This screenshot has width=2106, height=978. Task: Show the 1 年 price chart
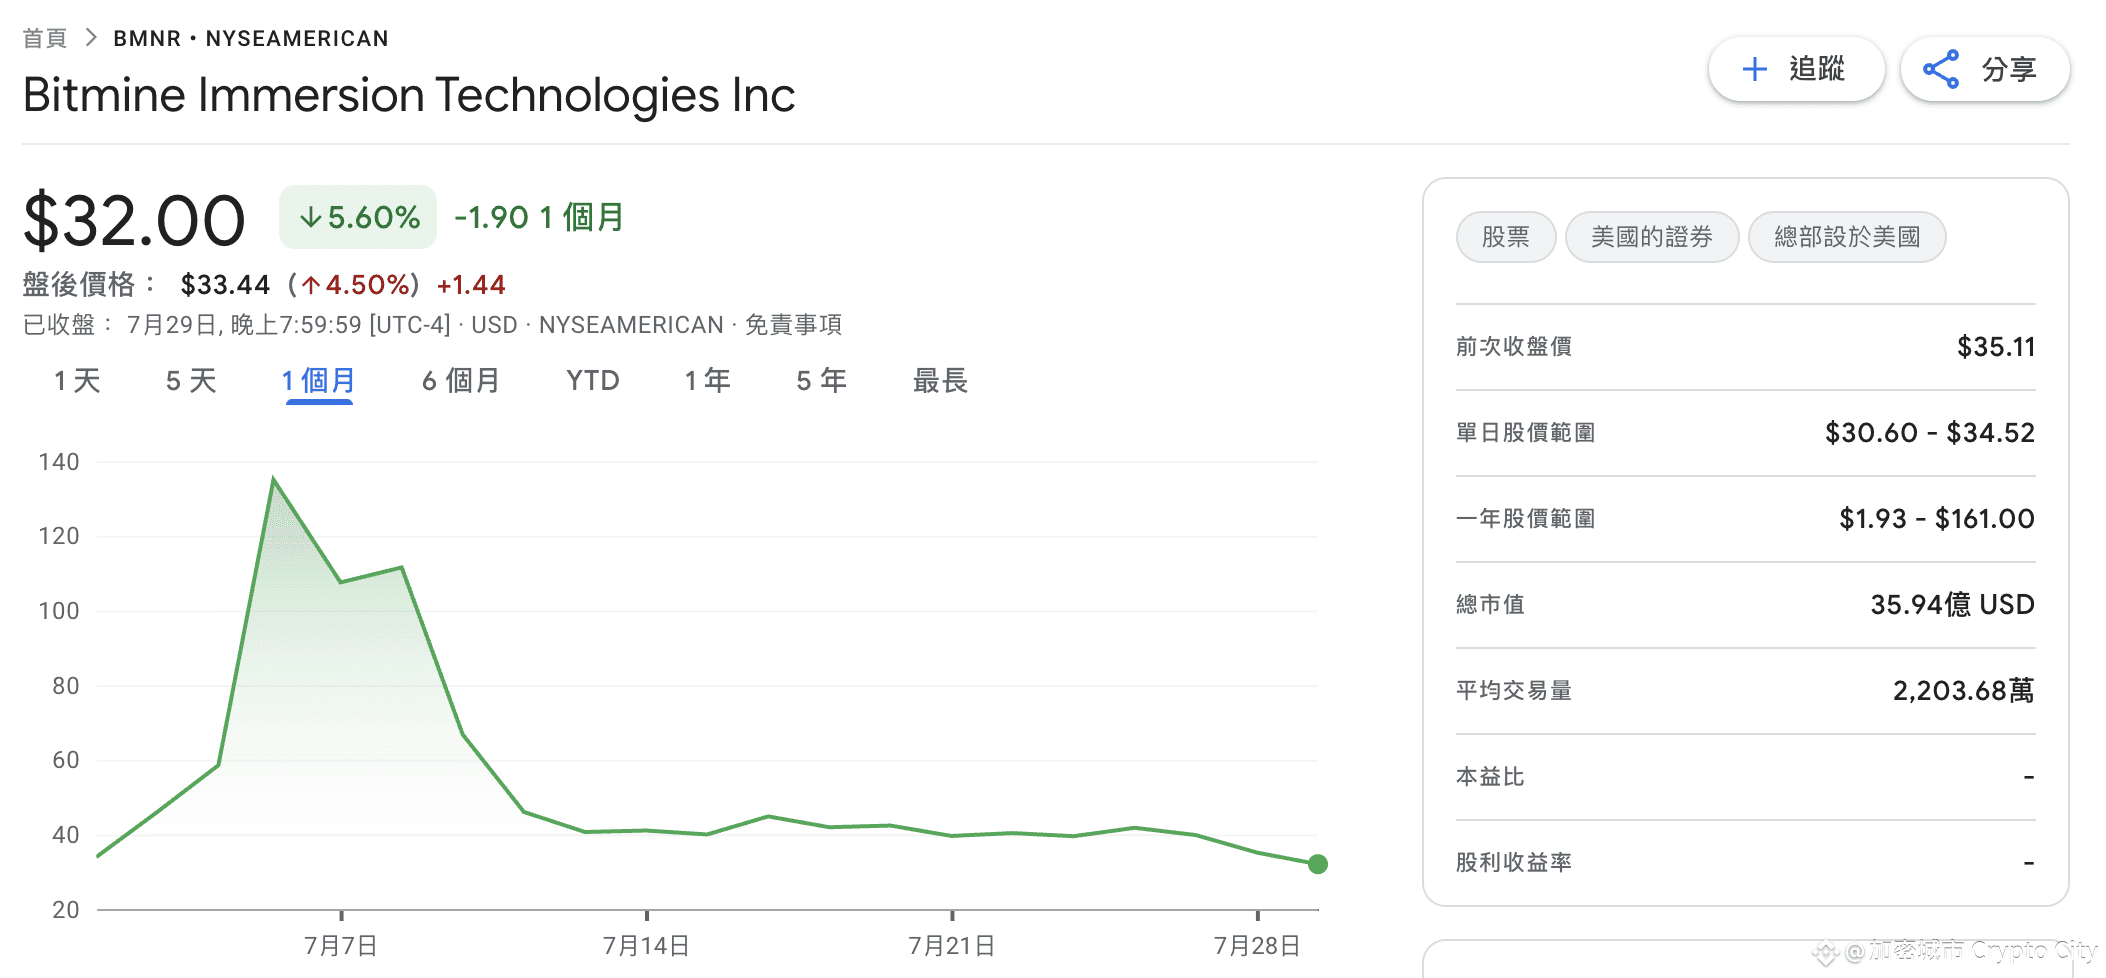[707, 381]
